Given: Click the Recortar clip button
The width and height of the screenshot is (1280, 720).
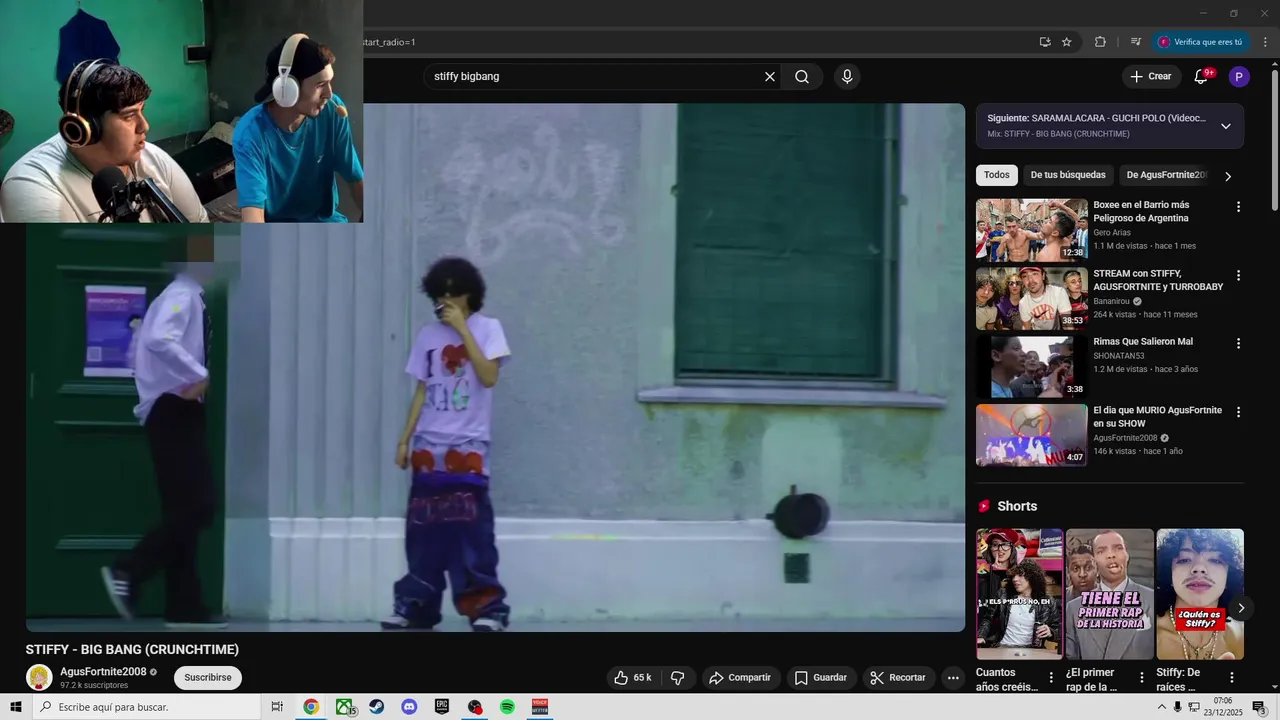Looking at the screenshot, I should click(898, 678).
